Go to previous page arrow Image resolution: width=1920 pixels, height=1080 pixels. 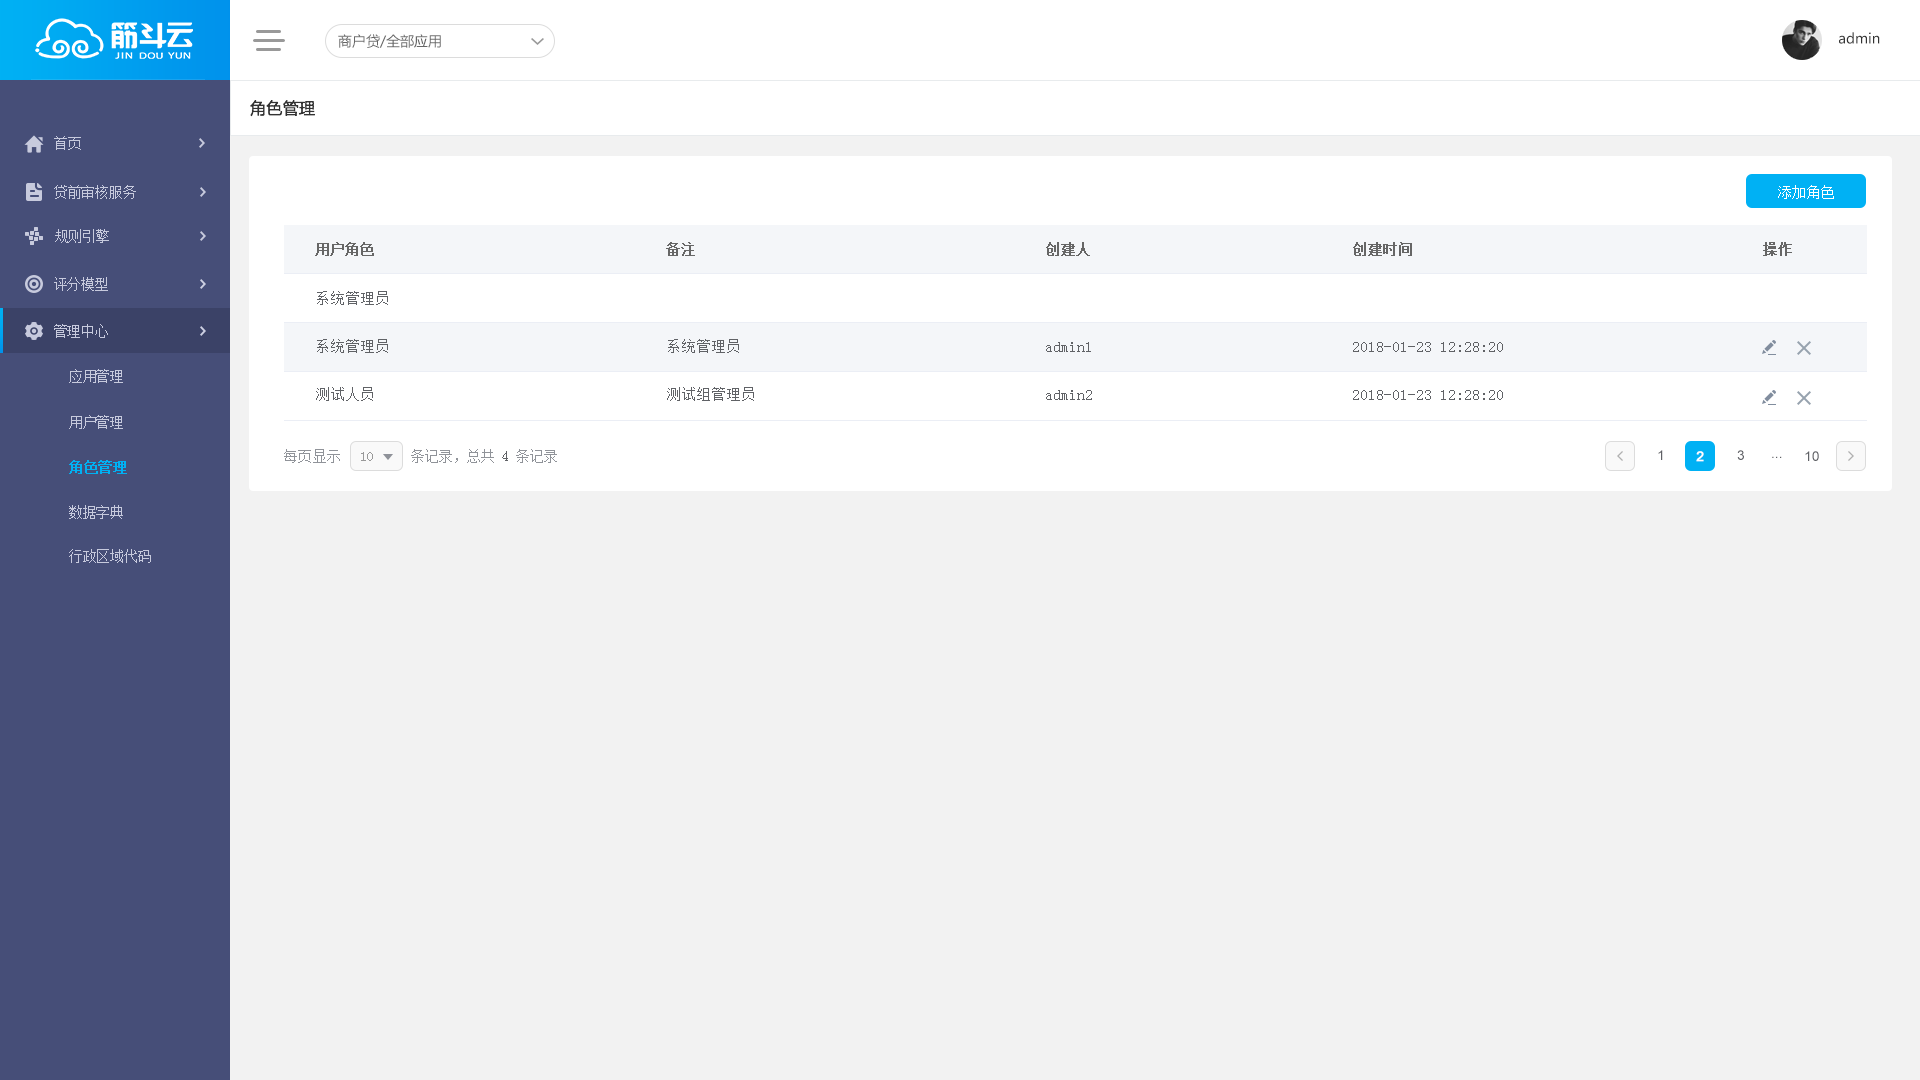coord(1620,456)
